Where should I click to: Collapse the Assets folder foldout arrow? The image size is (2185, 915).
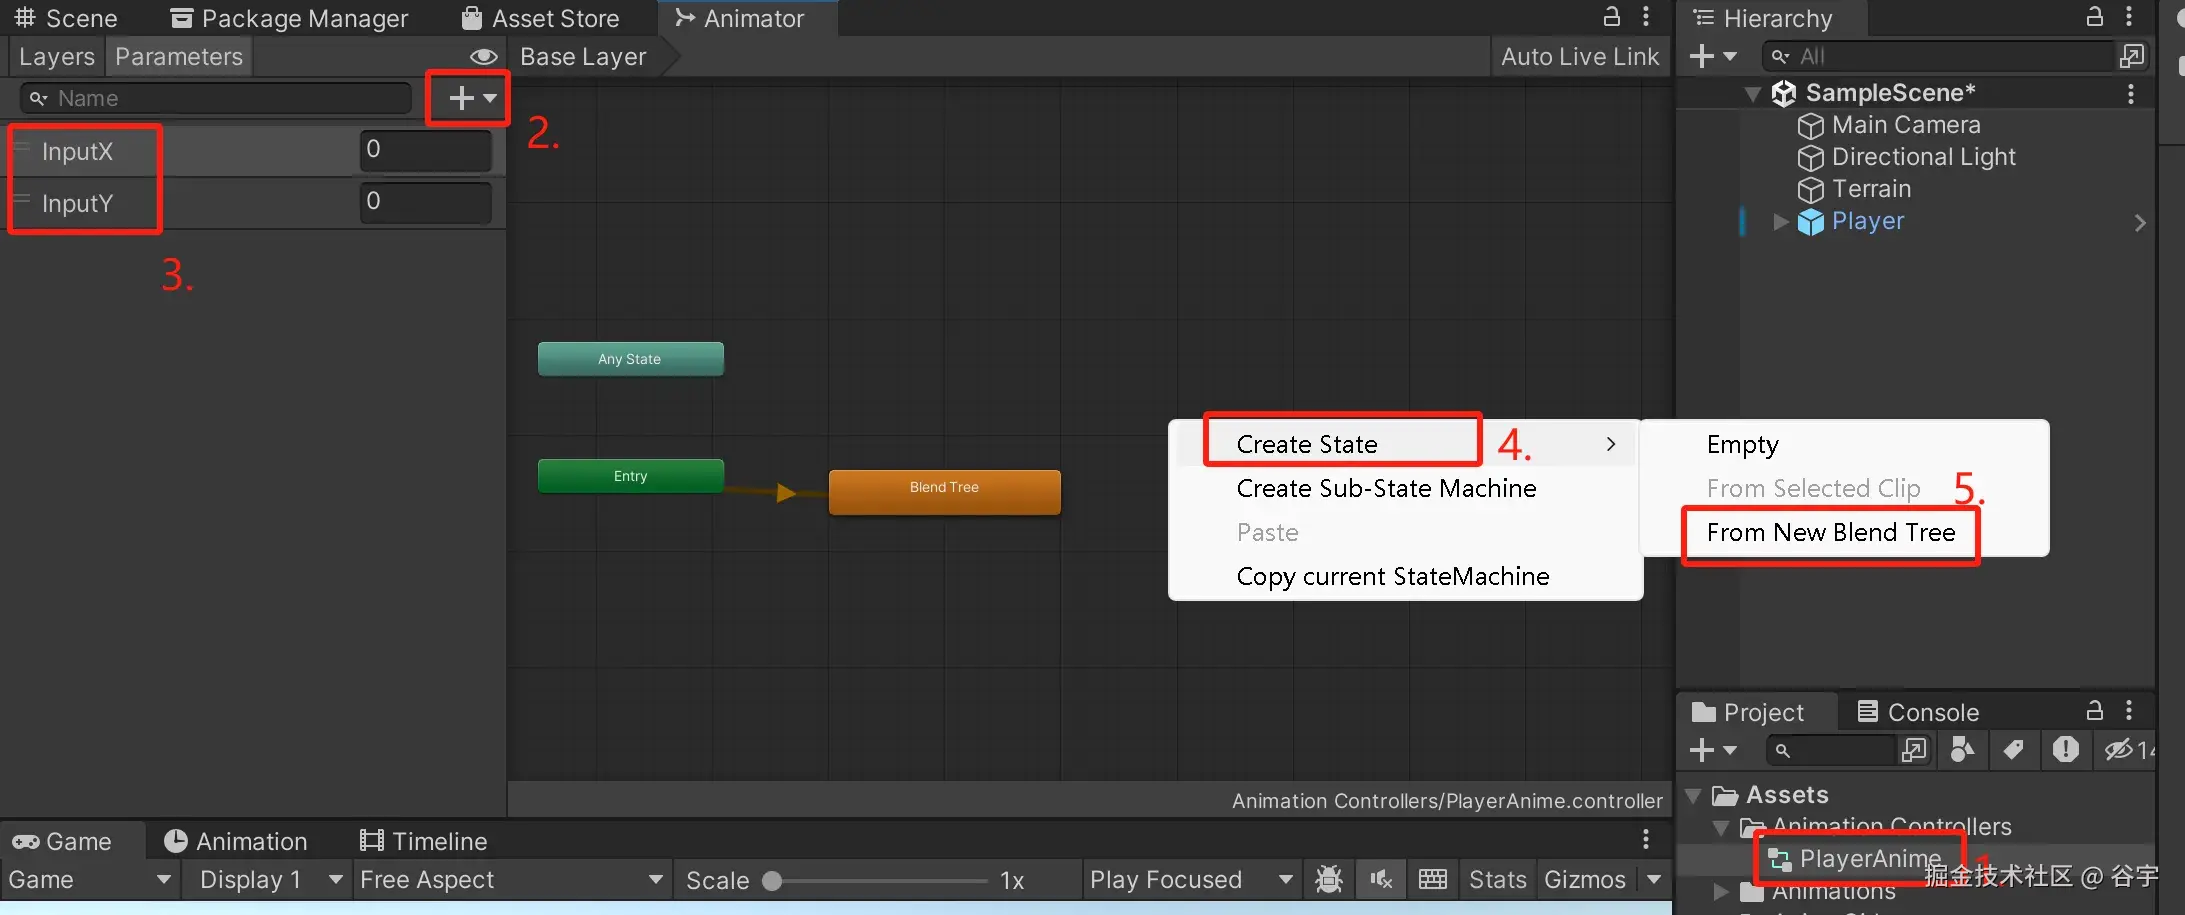1693,796
